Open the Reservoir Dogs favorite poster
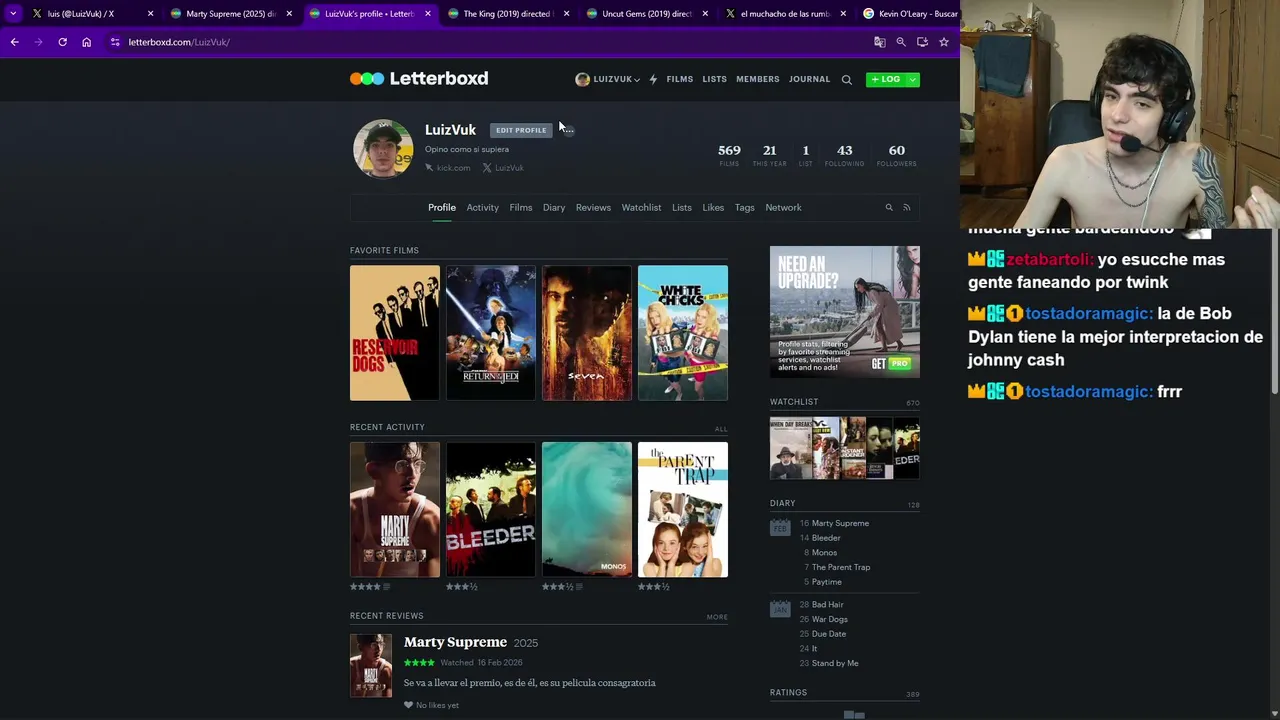Viewport: 1280px width, 720px height. (395, 333)
